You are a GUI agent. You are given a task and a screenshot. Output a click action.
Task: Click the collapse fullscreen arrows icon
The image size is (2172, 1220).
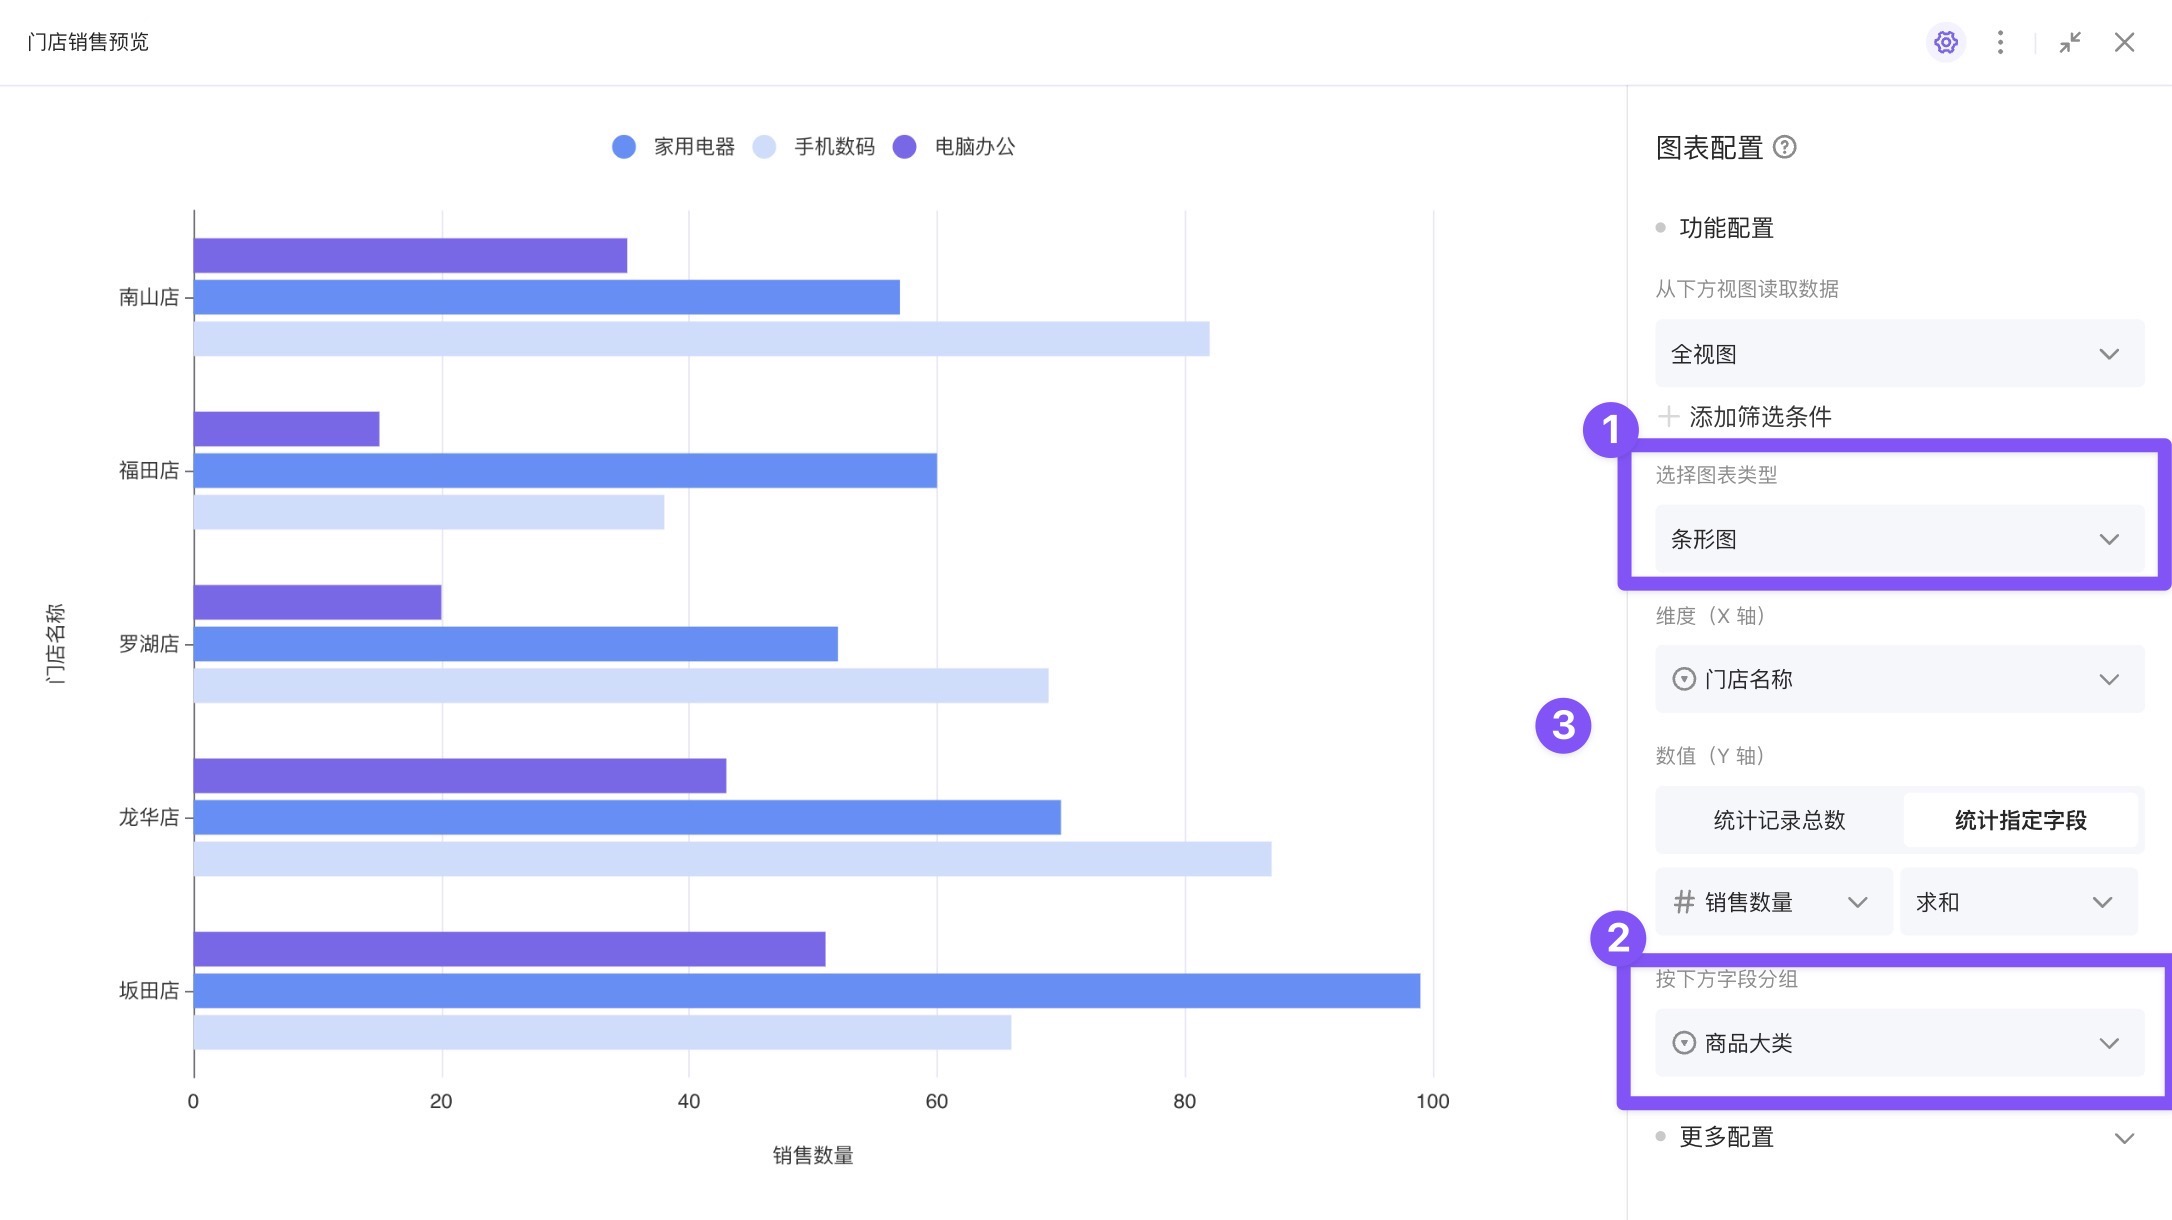pos(2070,42)
